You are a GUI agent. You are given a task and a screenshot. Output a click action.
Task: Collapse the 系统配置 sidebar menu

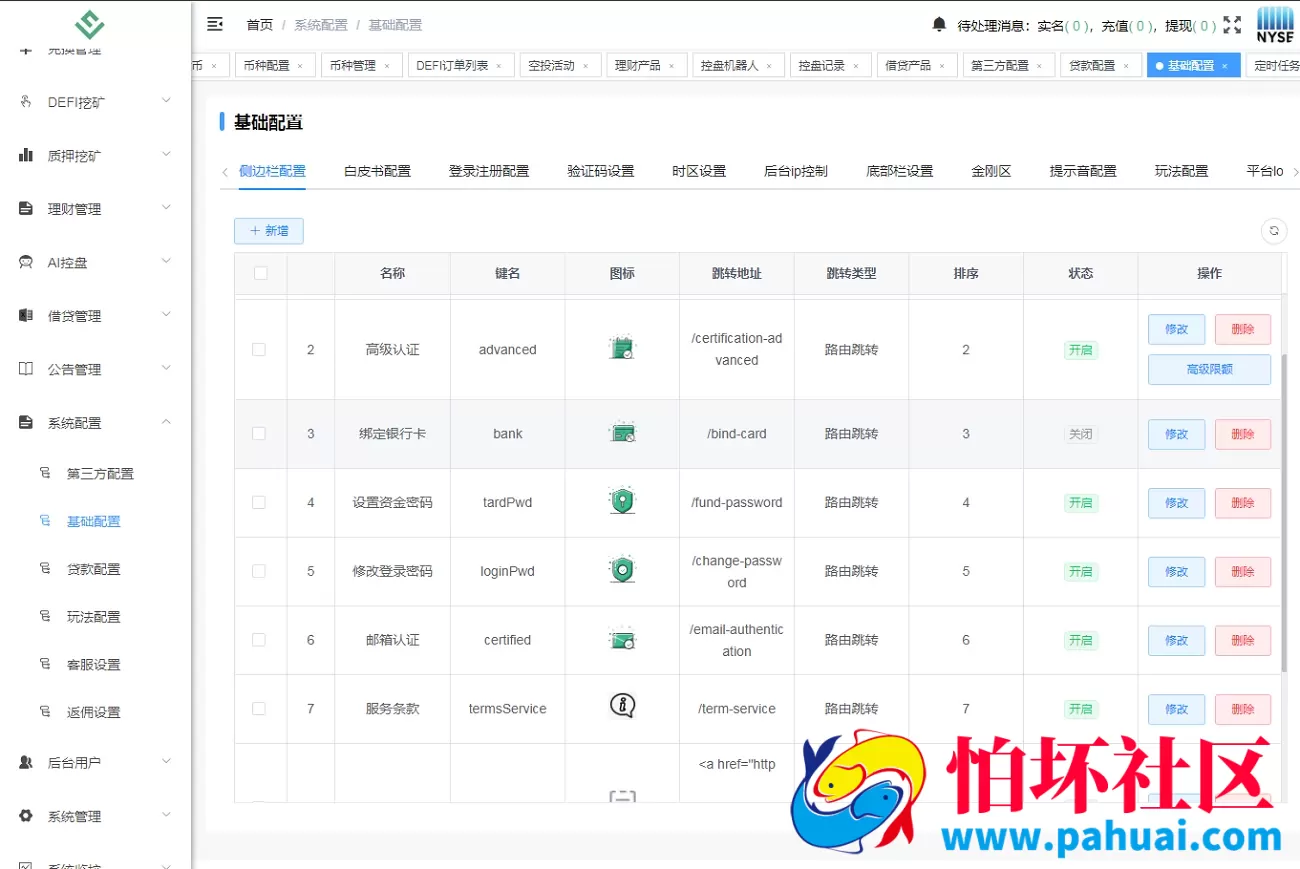point(95,423)
